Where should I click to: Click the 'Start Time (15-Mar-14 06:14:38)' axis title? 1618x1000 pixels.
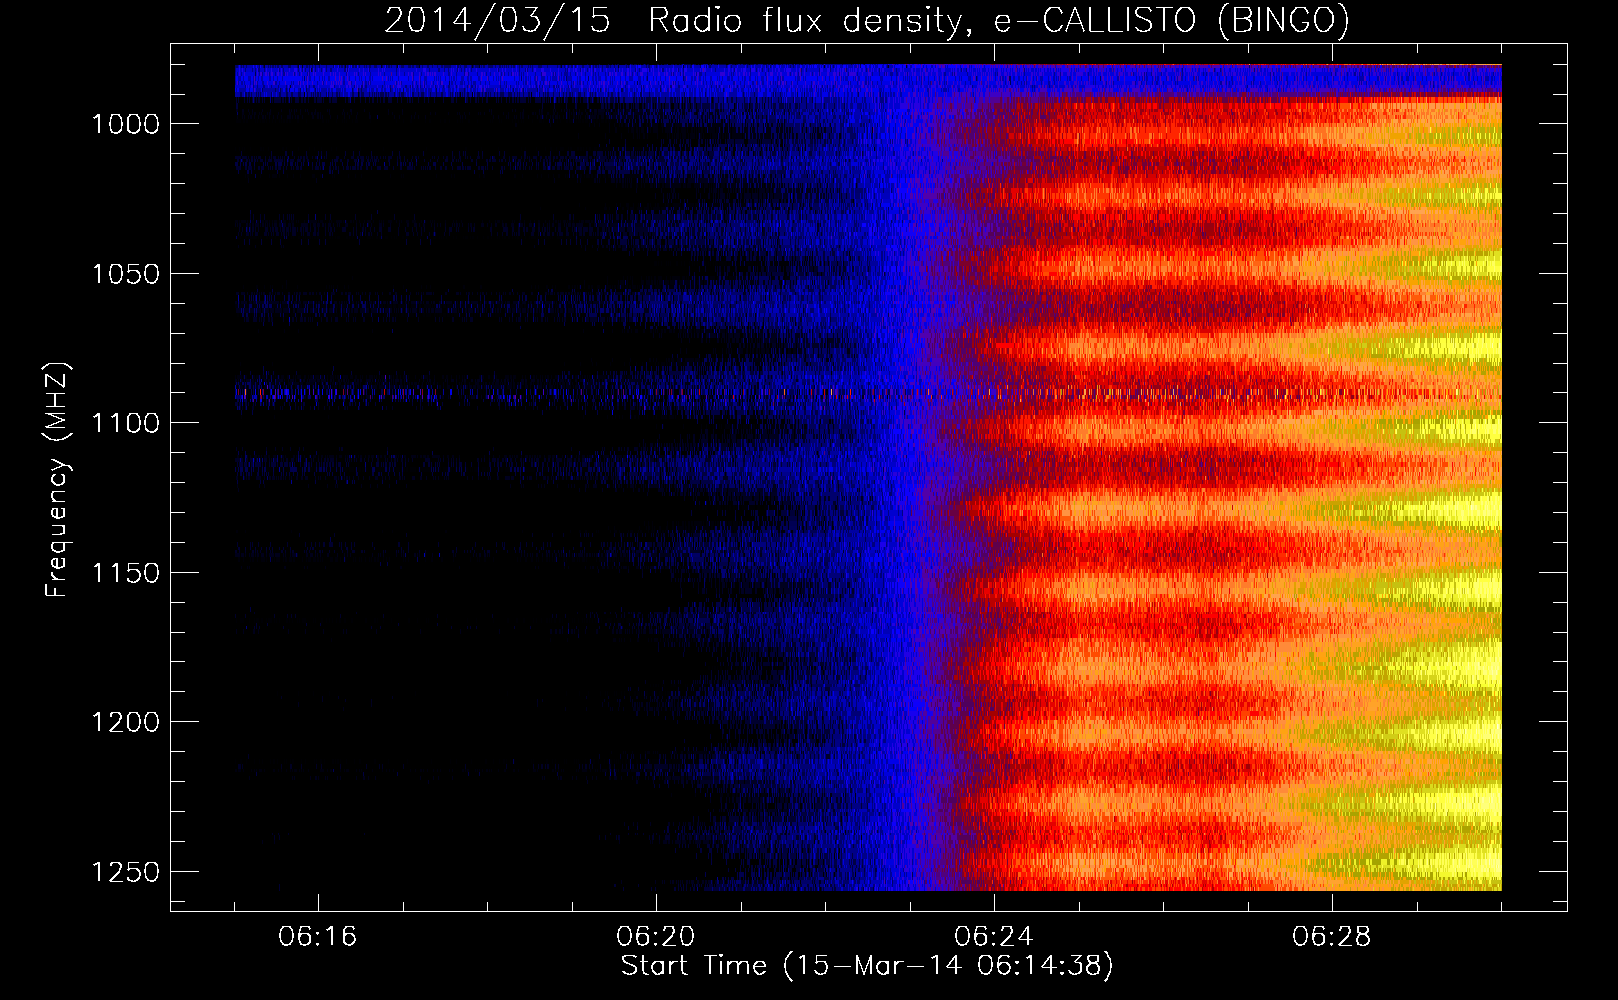point(867,967)
